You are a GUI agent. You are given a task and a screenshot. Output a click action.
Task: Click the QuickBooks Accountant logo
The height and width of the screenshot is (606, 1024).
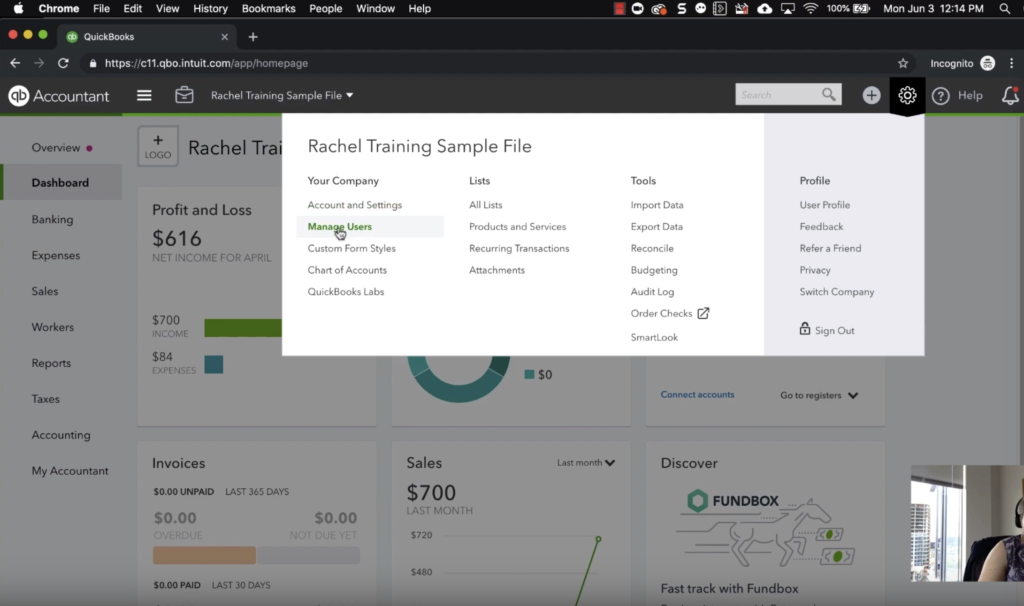[59, 96]
